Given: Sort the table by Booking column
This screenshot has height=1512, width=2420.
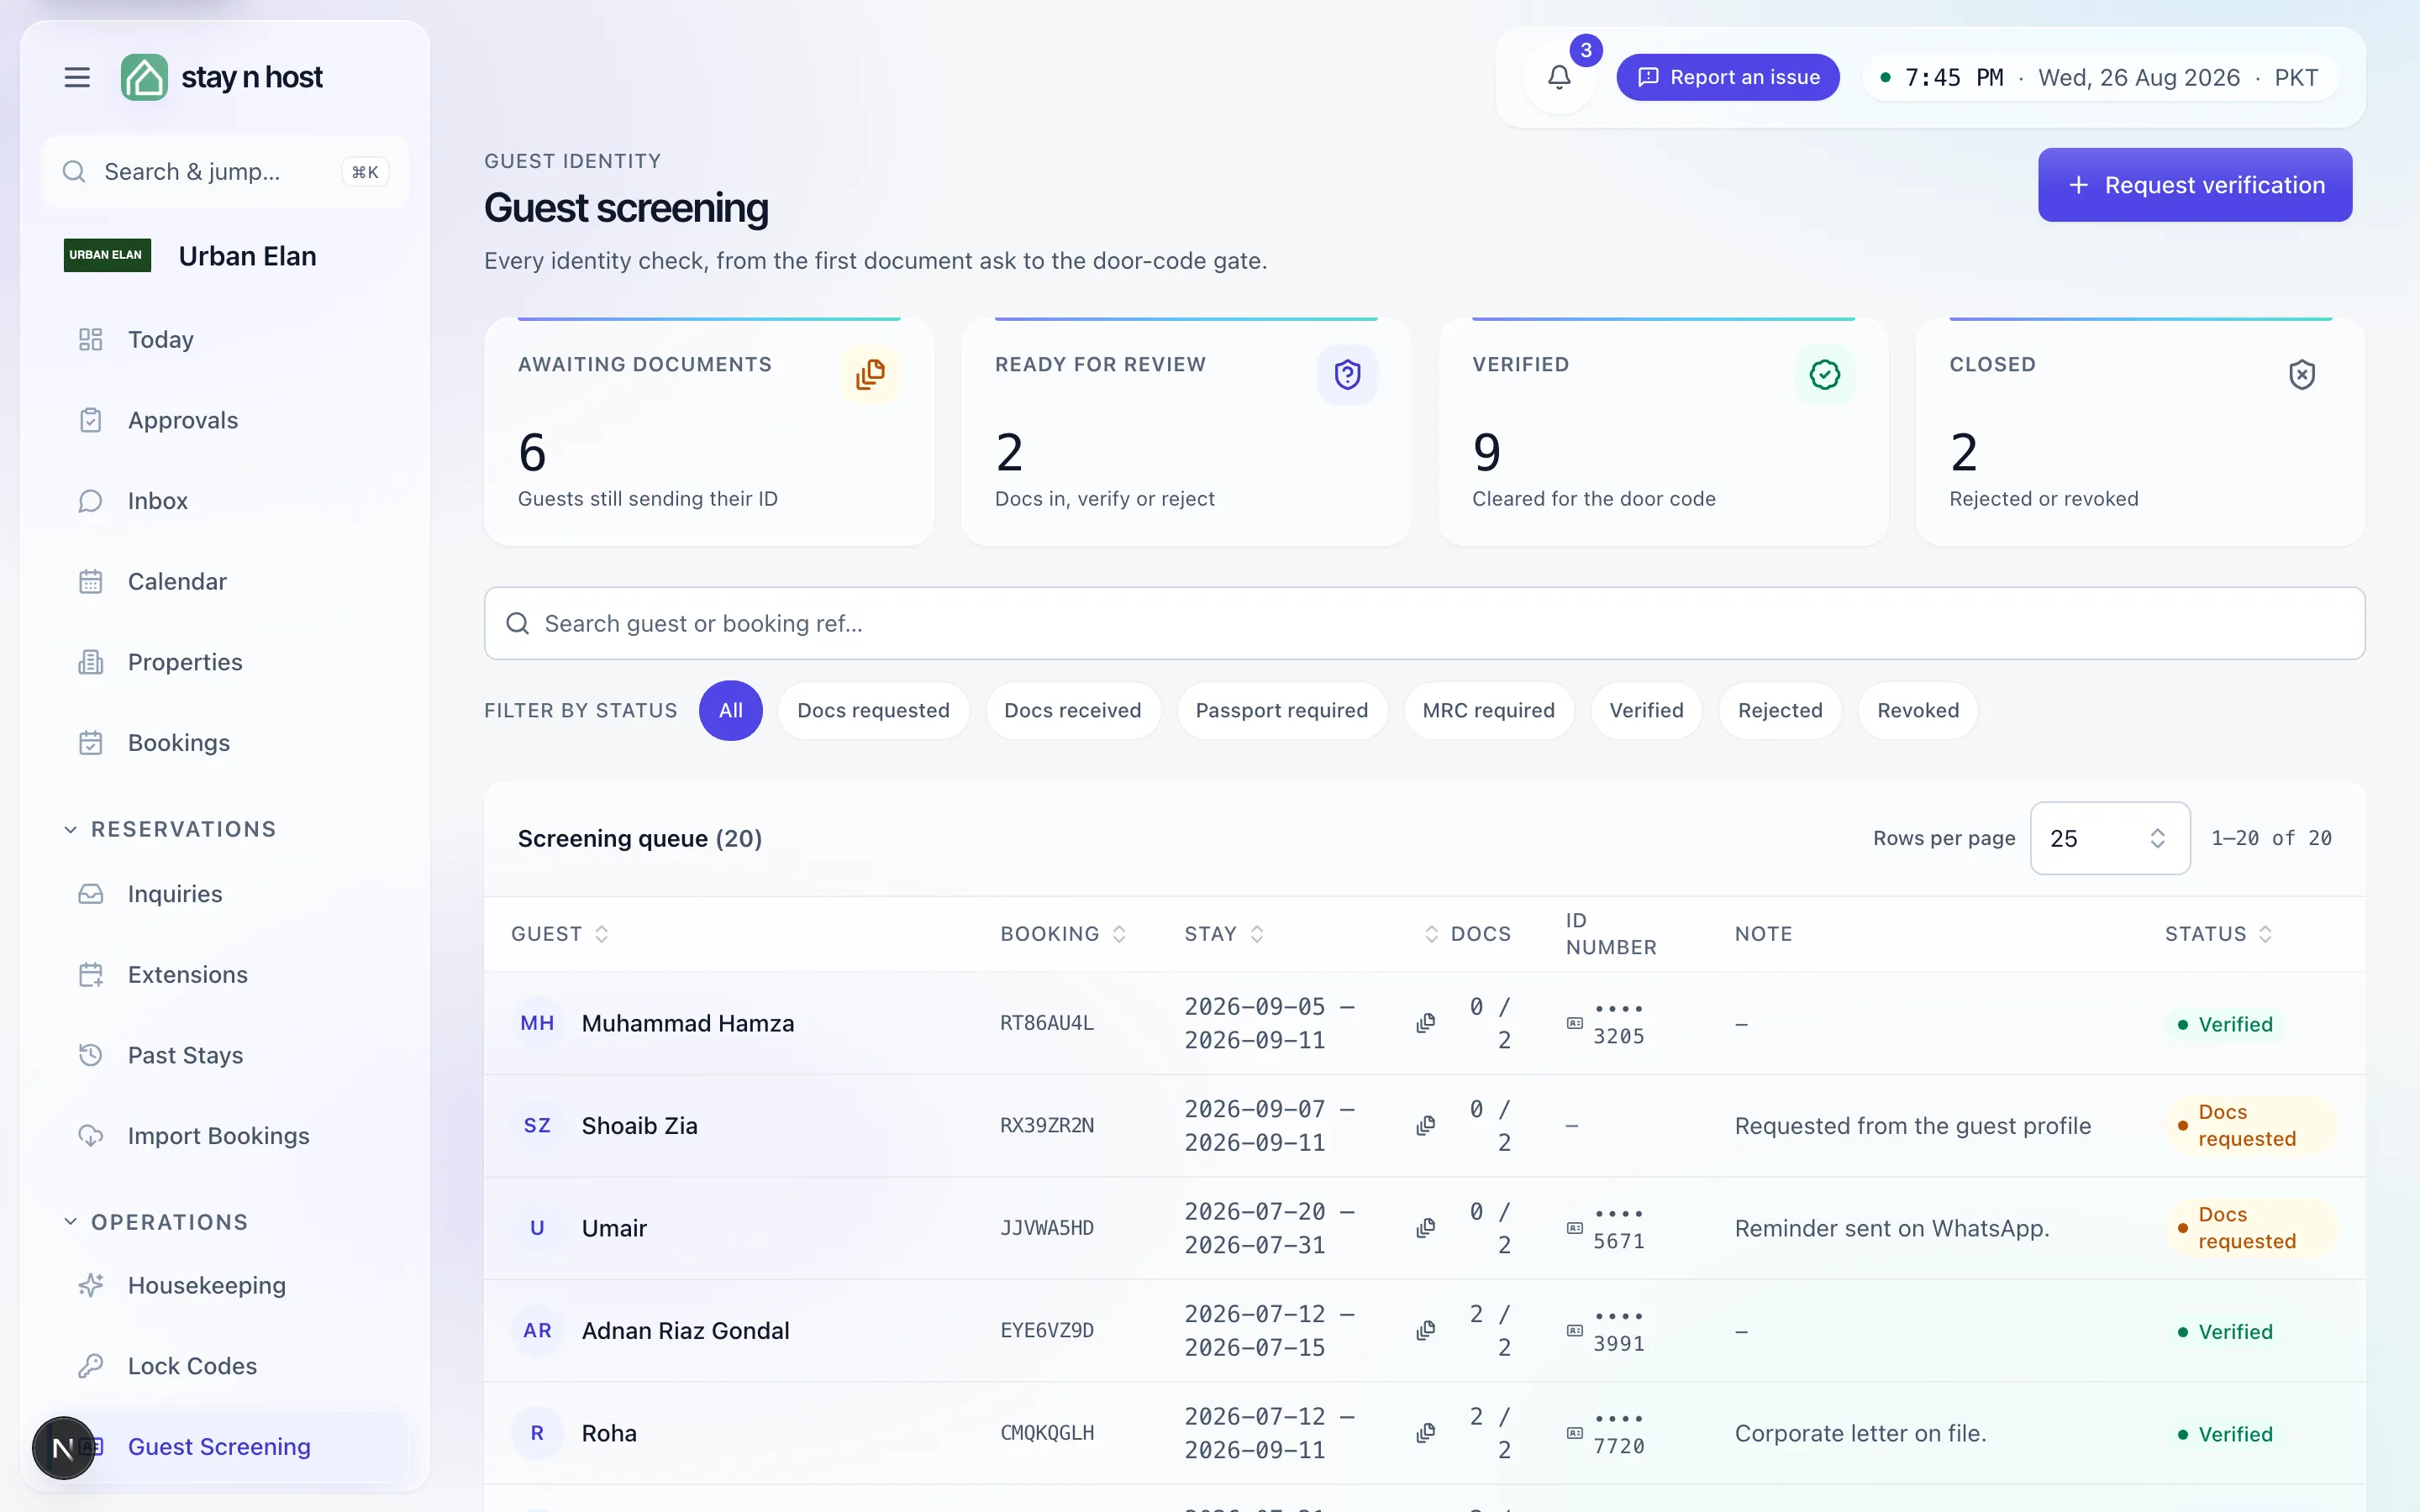Looking at the screenshot, I should coord(1062,934).
